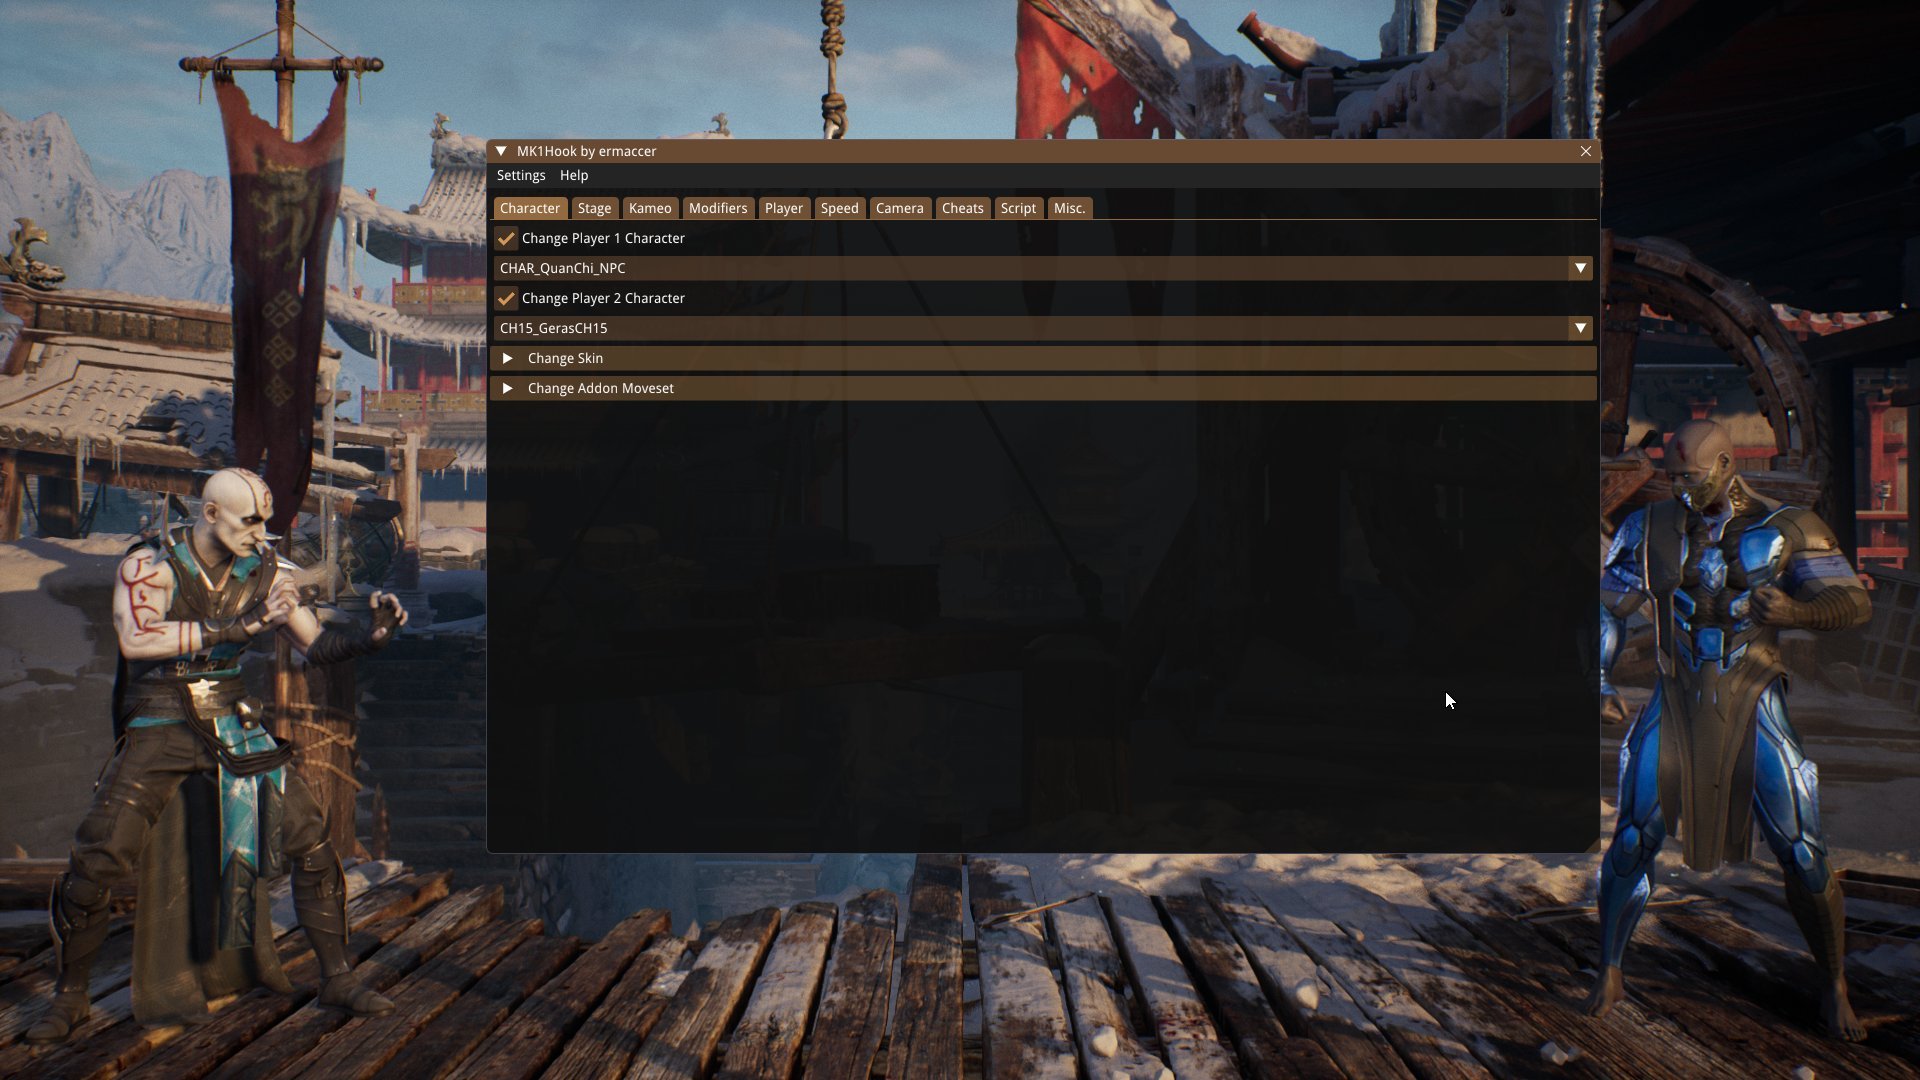The height and width of the screenshot is (1080, 1920).
Task: Switch to the Script tab
Action: coord(1017,208)
